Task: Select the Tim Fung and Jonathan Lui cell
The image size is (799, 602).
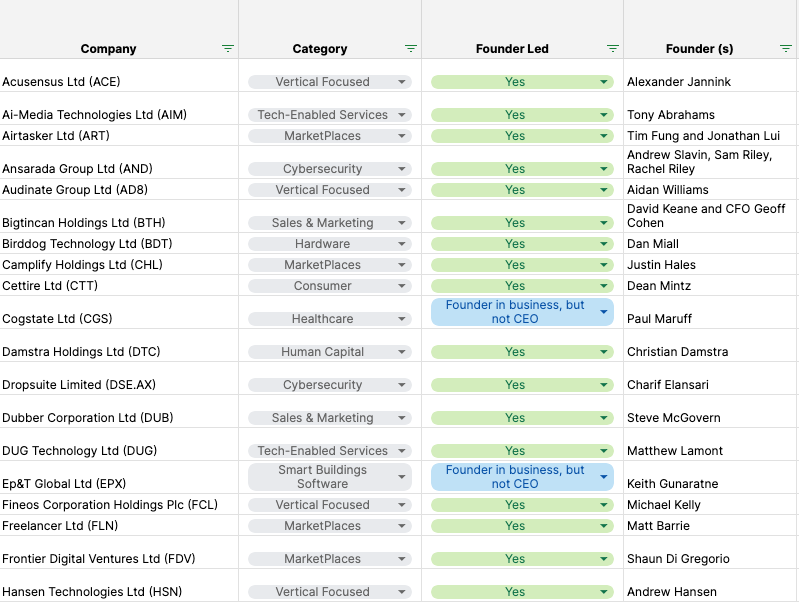Action: [x=711, y=136]
